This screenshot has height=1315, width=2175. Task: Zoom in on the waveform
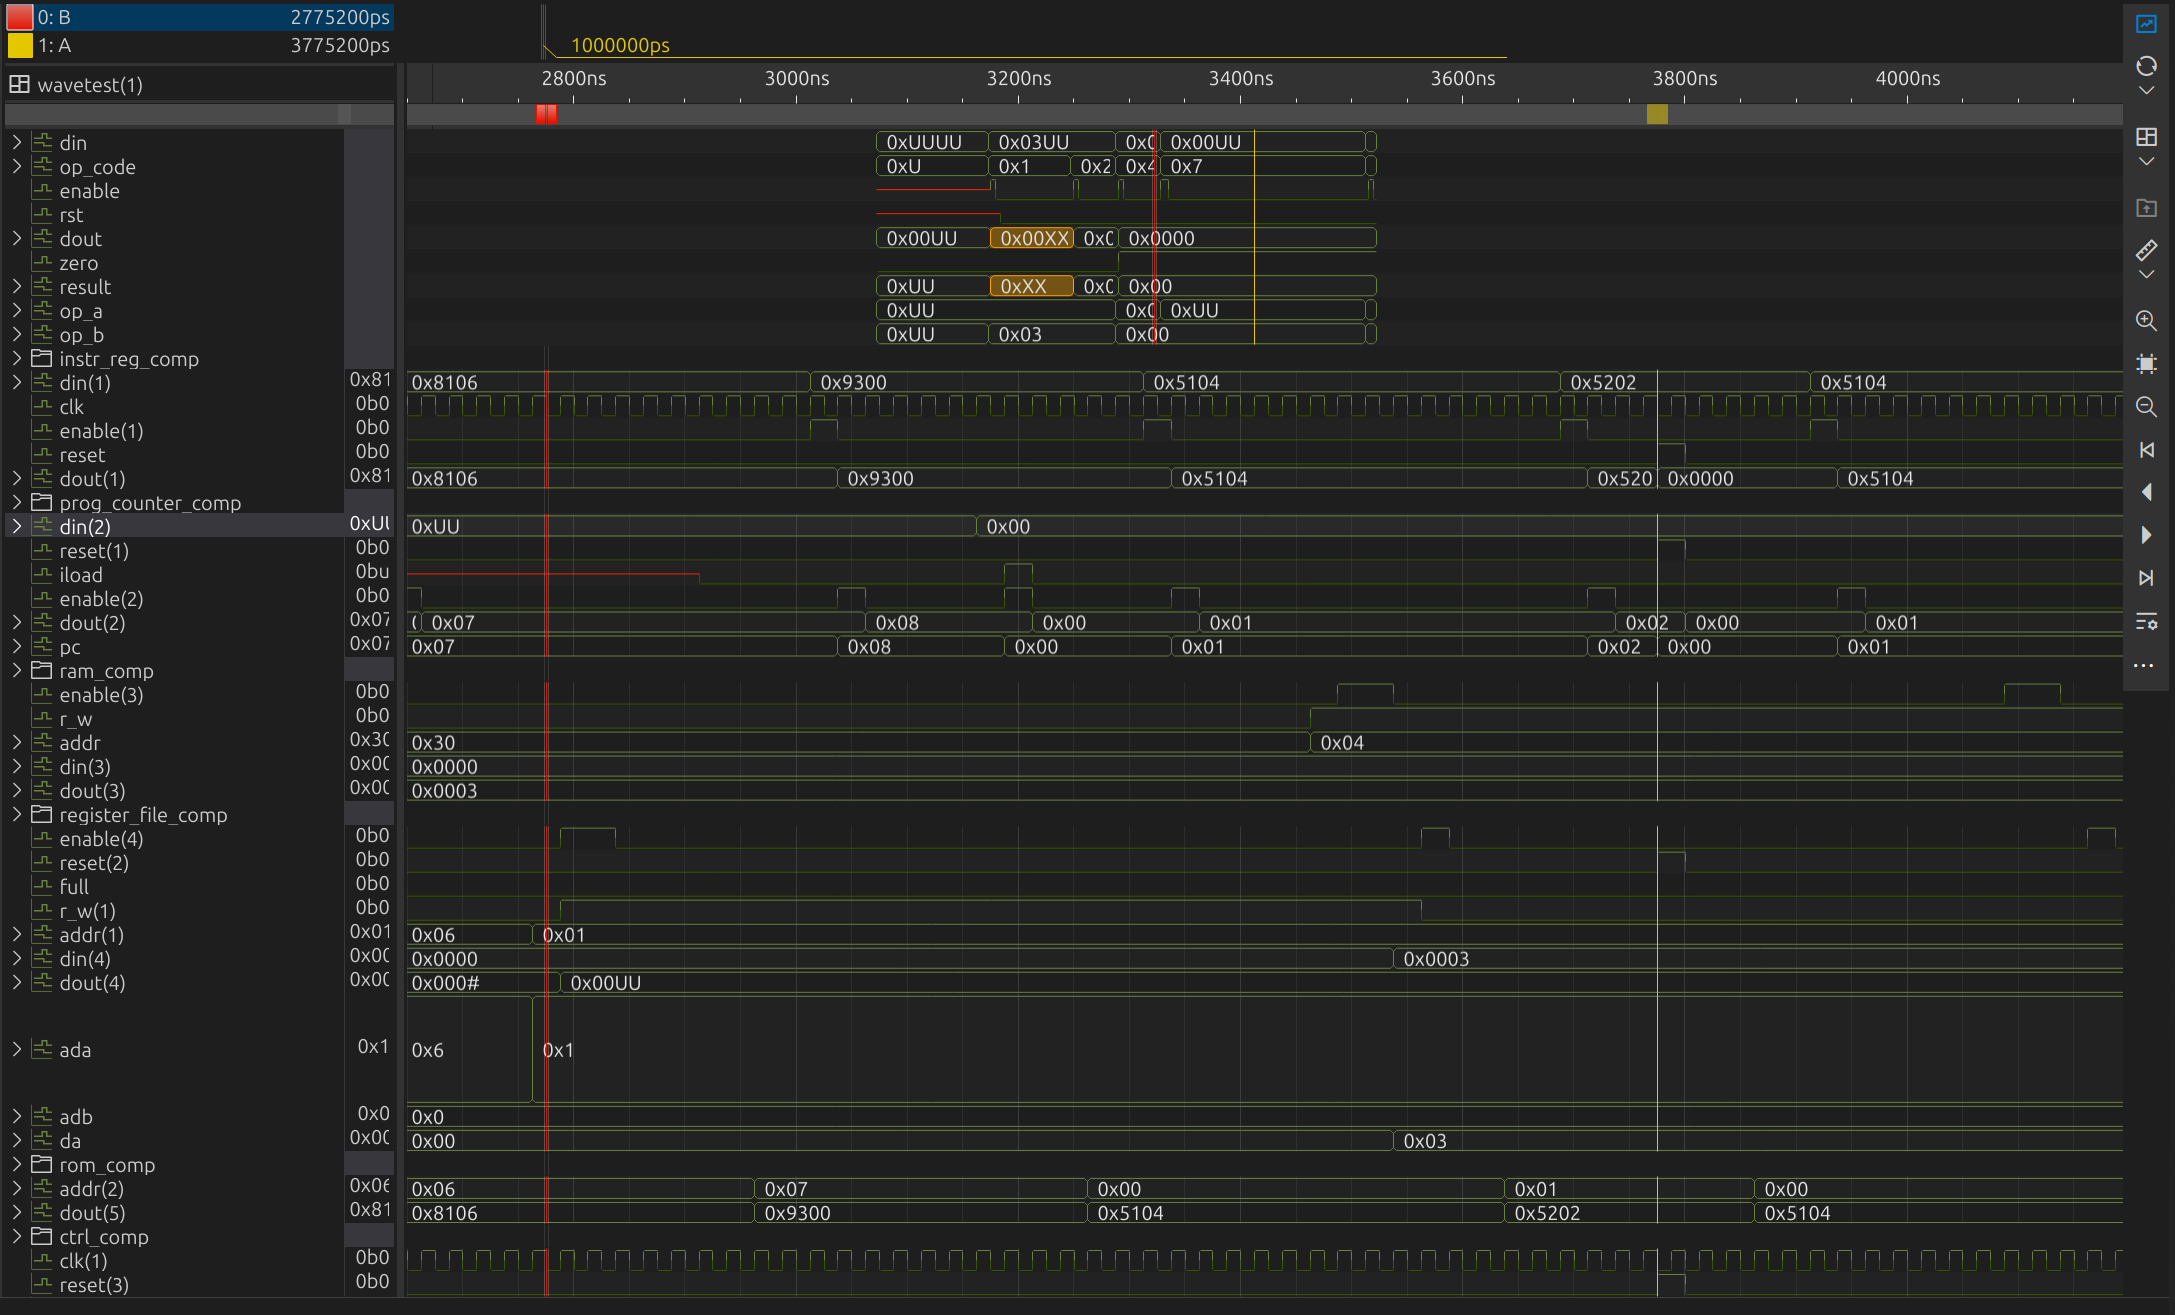click(x=2146, y=321)
